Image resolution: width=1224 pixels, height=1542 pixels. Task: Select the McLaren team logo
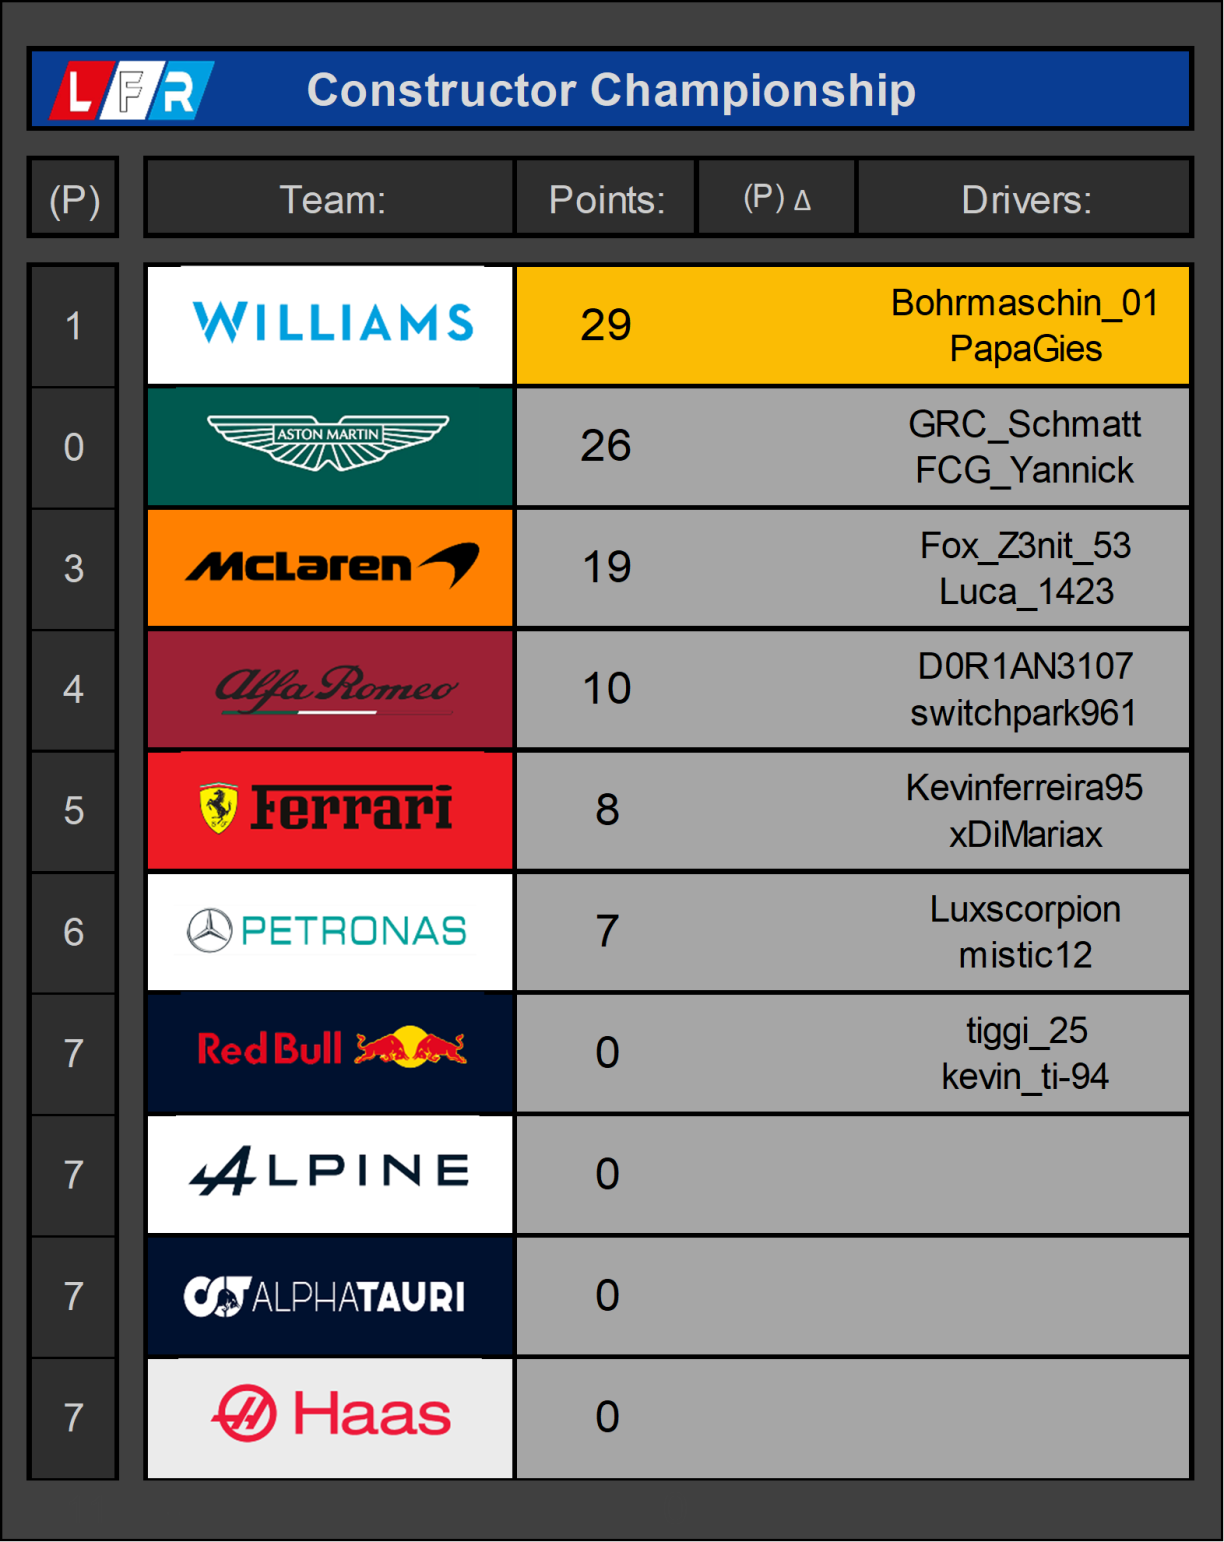click(x=331, y=567)
